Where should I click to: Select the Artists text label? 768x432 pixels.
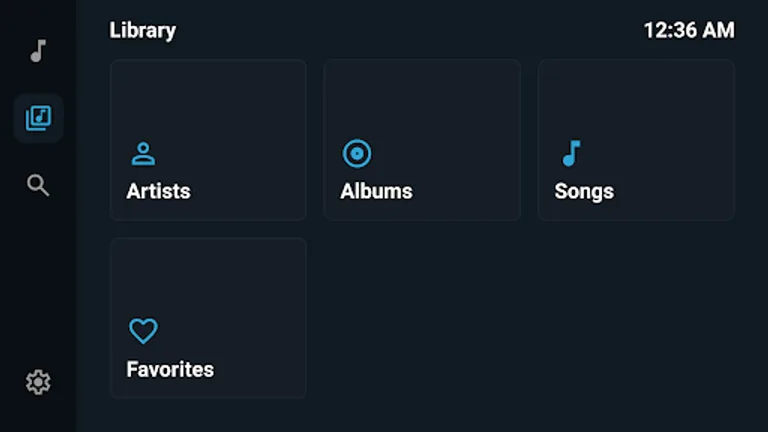[158, 191]
